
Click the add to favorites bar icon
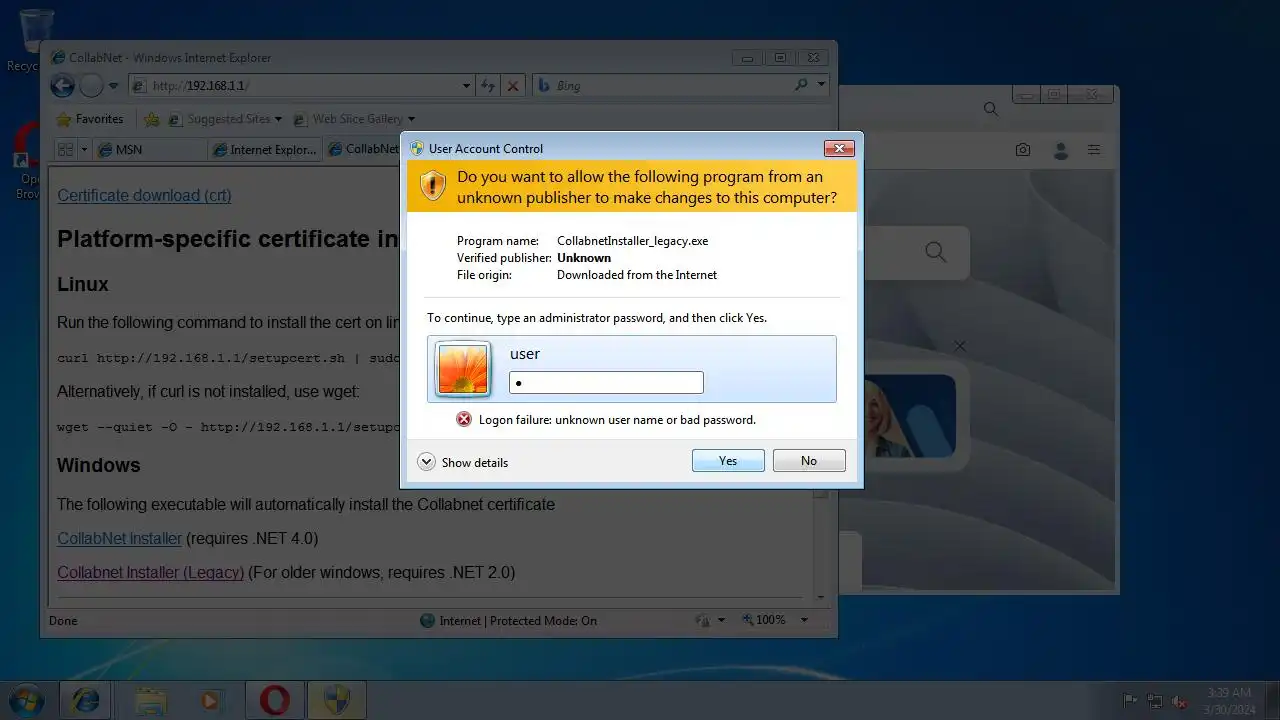tap(152, 119)
